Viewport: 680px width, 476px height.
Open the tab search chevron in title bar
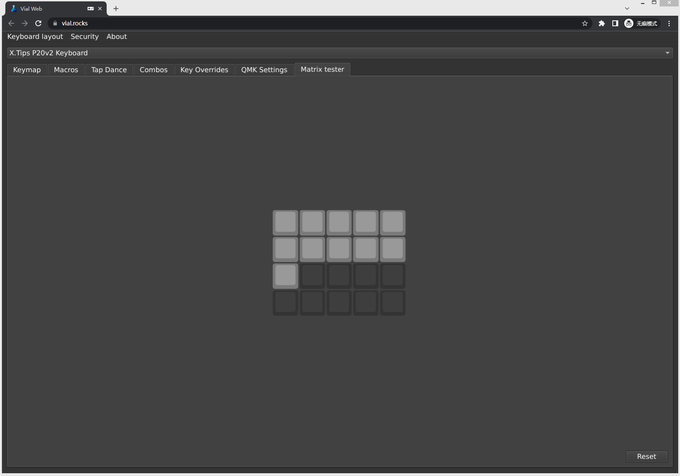pyautogui.click(x=627, y=8)
